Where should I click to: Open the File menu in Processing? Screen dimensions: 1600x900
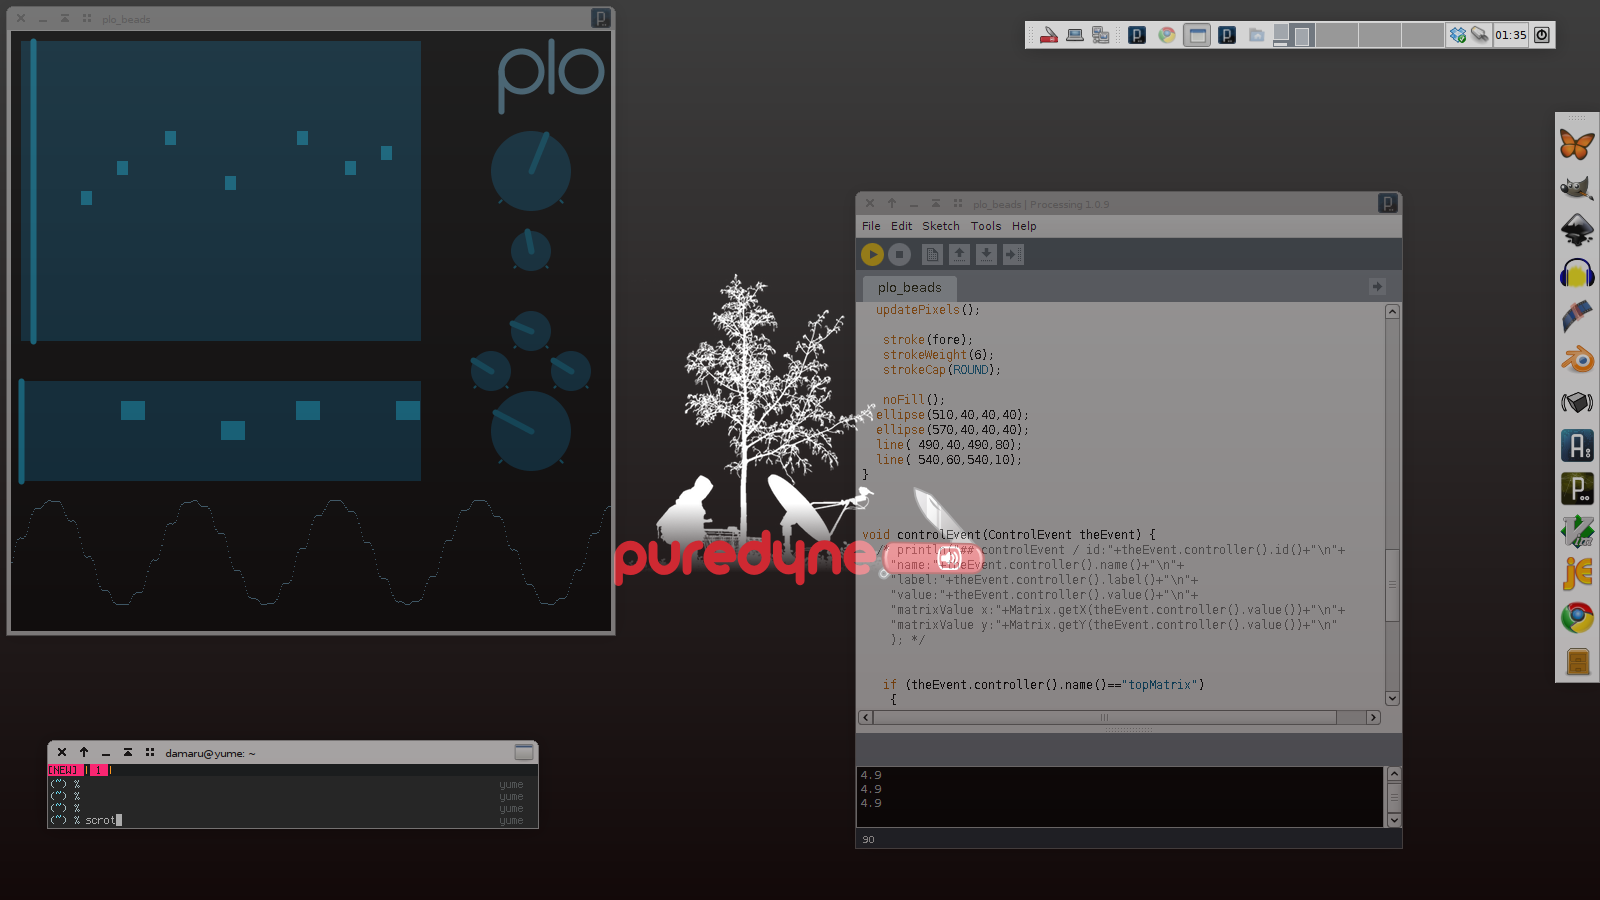[x=871, y=226]
